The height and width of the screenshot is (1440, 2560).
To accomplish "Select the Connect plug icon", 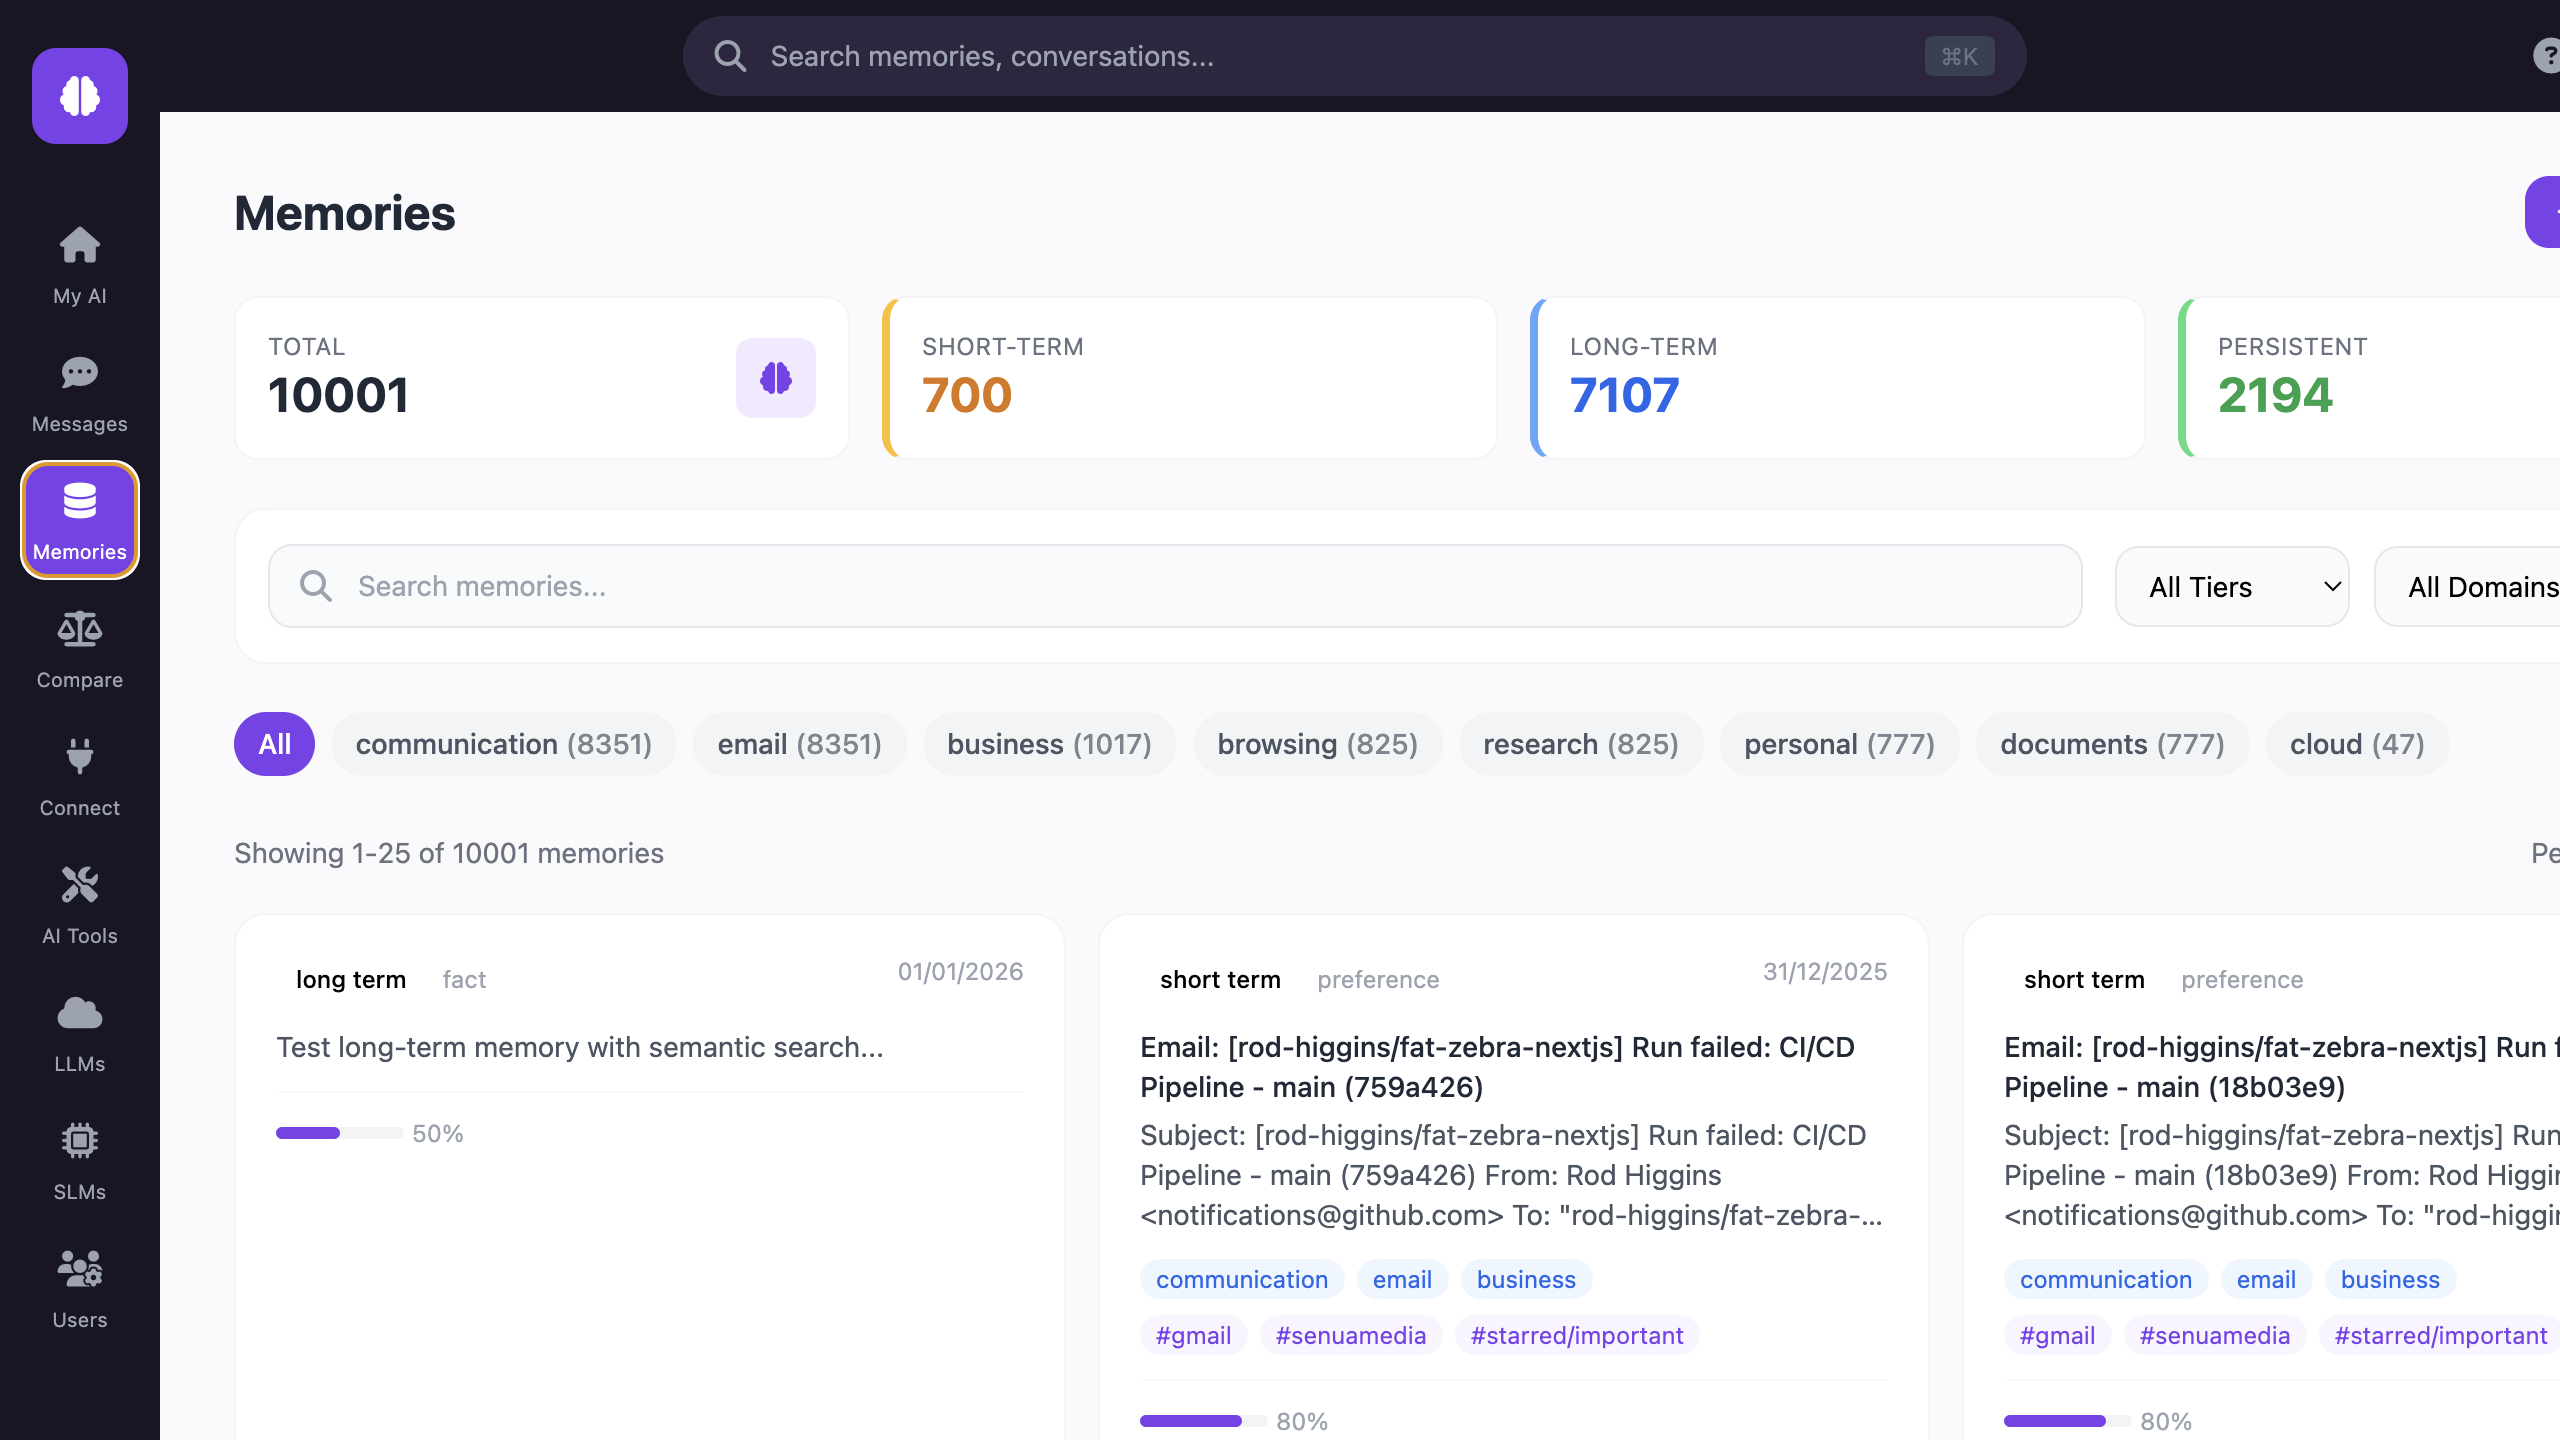I will click(79, 774).
